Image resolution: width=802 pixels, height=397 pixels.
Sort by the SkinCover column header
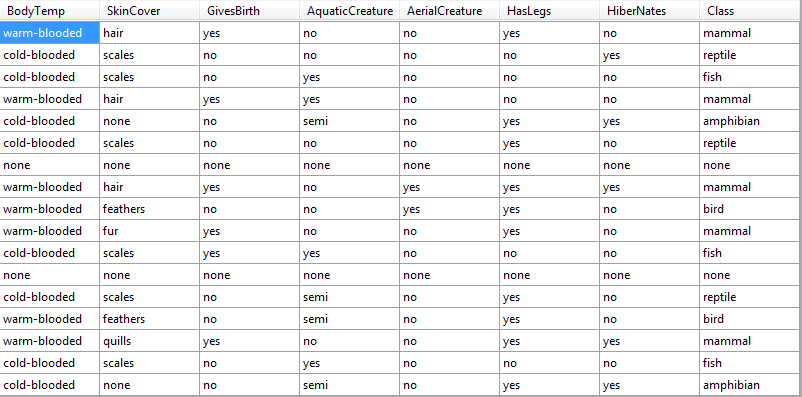pos(150,11)
